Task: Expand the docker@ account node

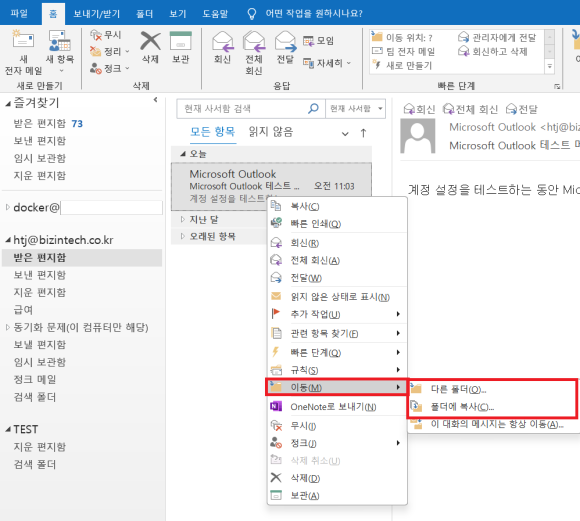Action: 8,208
